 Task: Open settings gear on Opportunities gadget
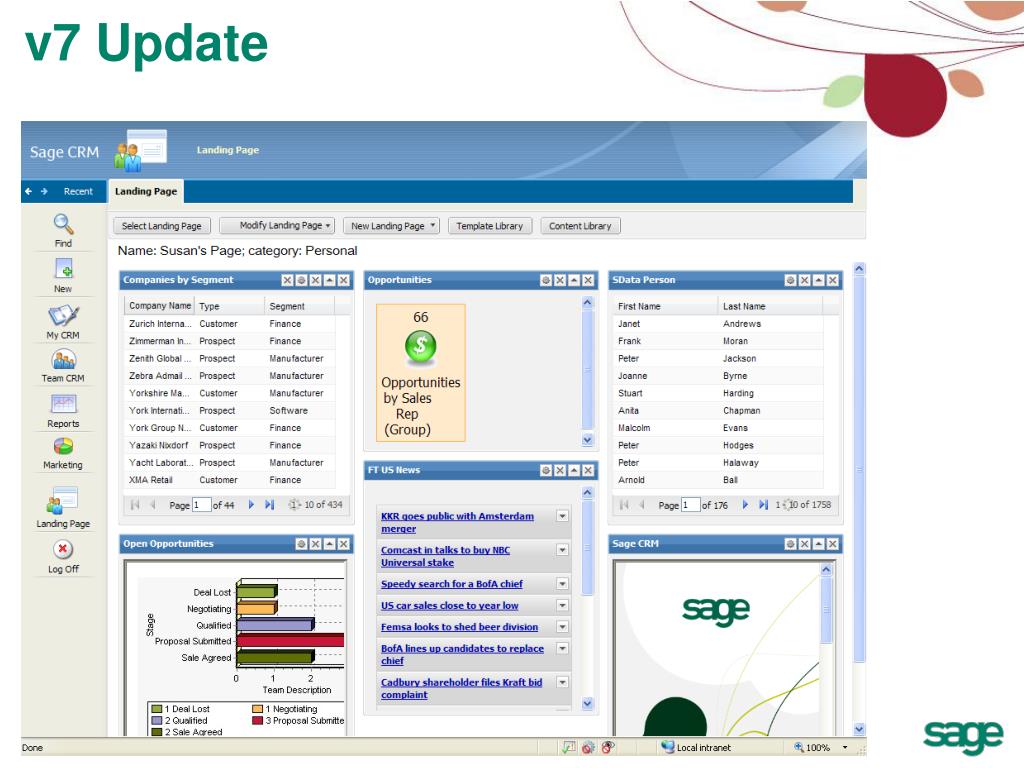(546, 280)
